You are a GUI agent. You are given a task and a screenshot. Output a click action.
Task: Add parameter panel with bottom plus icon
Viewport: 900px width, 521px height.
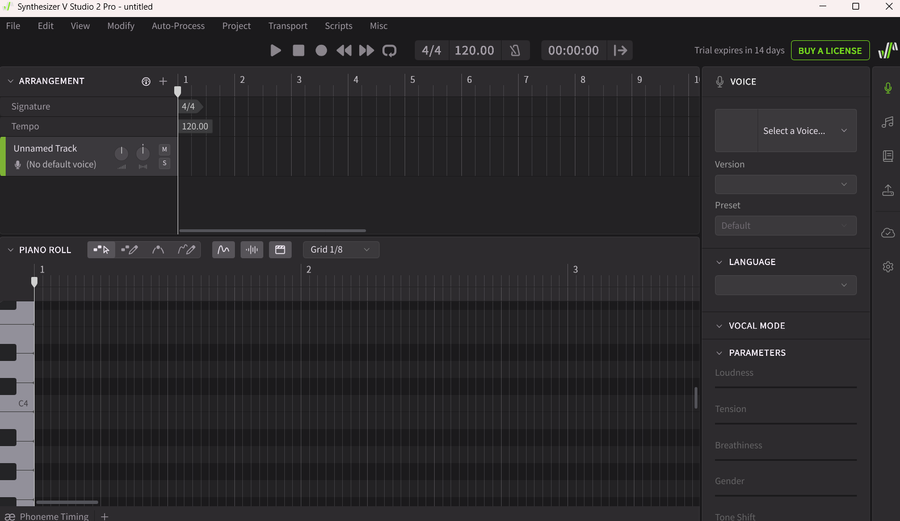click(104, 516)
